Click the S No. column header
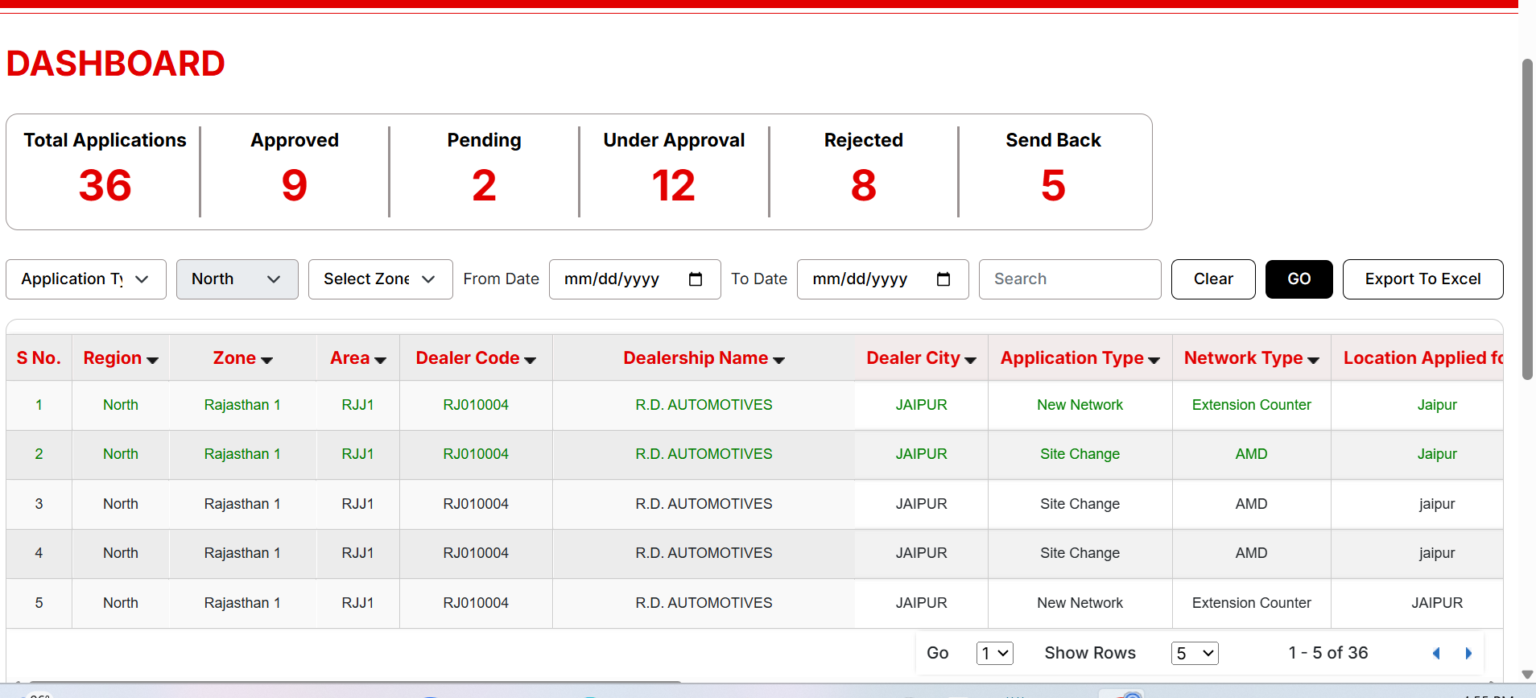The width and height of the screenshot is (1536, 698). click(x=39, y=358)
